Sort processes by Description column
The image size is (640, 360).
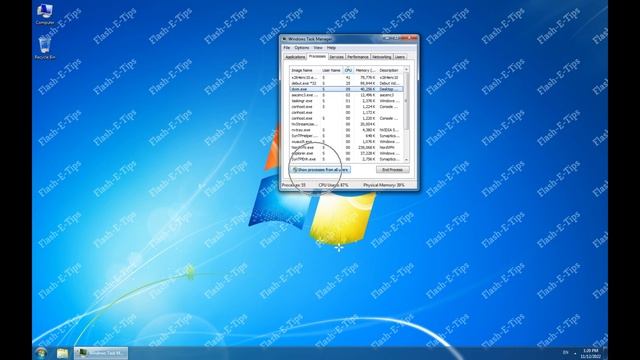coord(390,71)
